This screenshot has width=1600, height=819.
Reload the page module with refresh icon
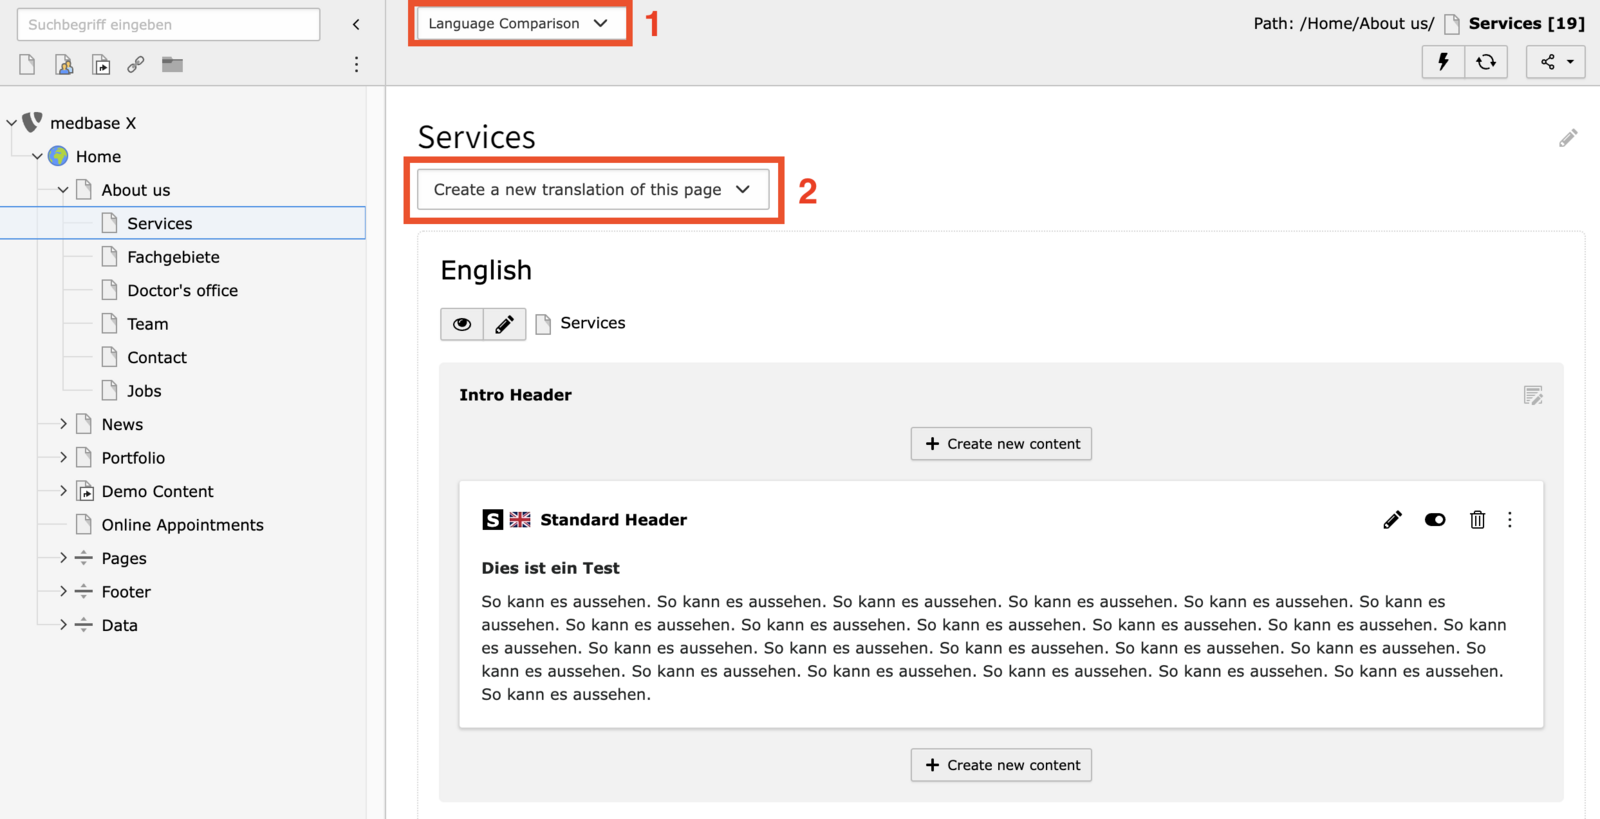pos(1486,62)
